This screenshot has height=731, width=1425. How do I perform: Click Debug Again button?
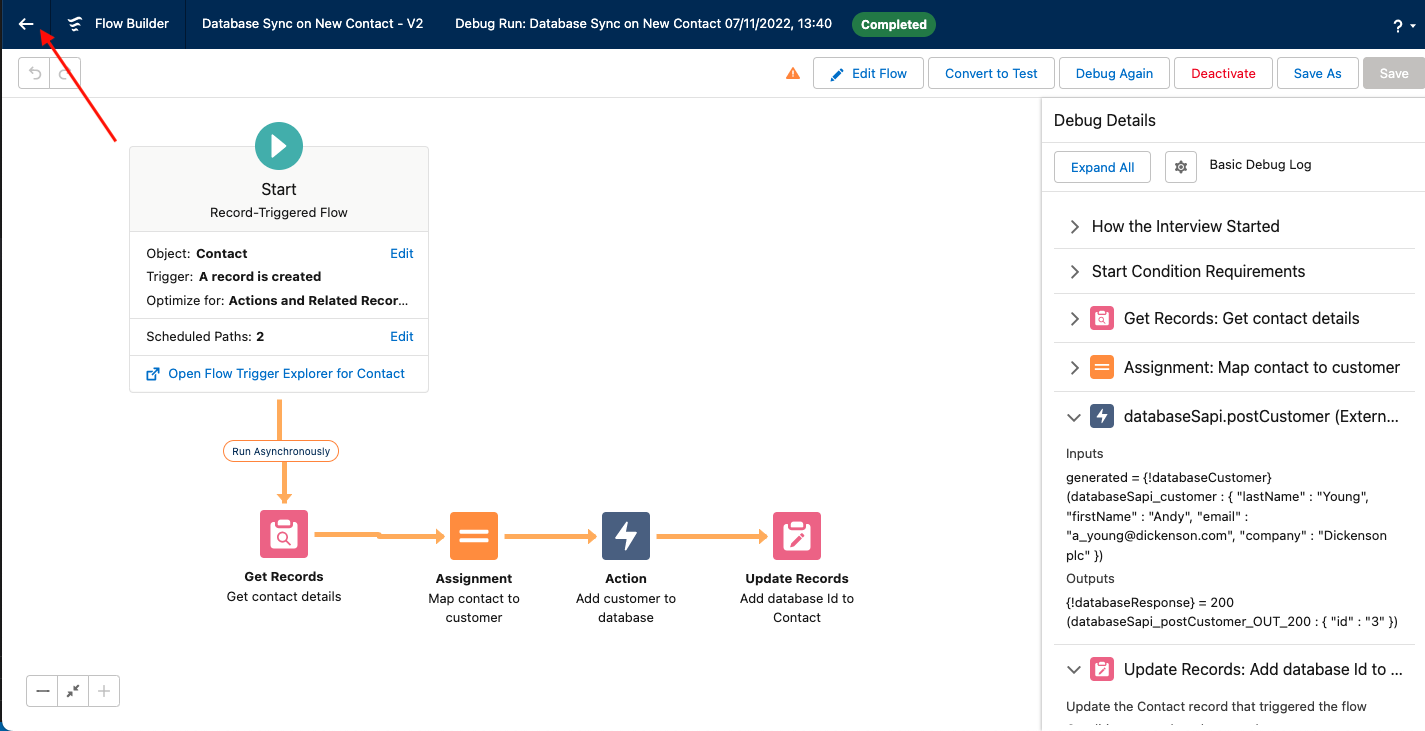1114,73
